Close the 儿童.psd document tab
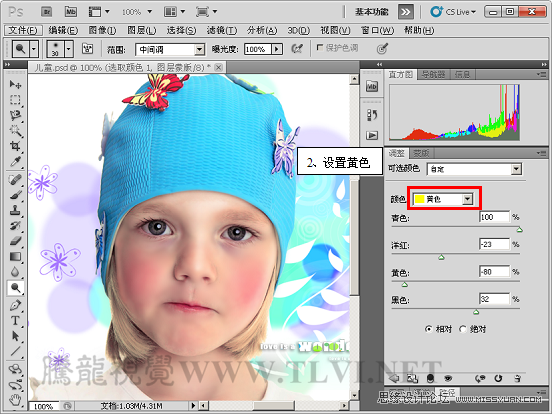 click(219, 67)
